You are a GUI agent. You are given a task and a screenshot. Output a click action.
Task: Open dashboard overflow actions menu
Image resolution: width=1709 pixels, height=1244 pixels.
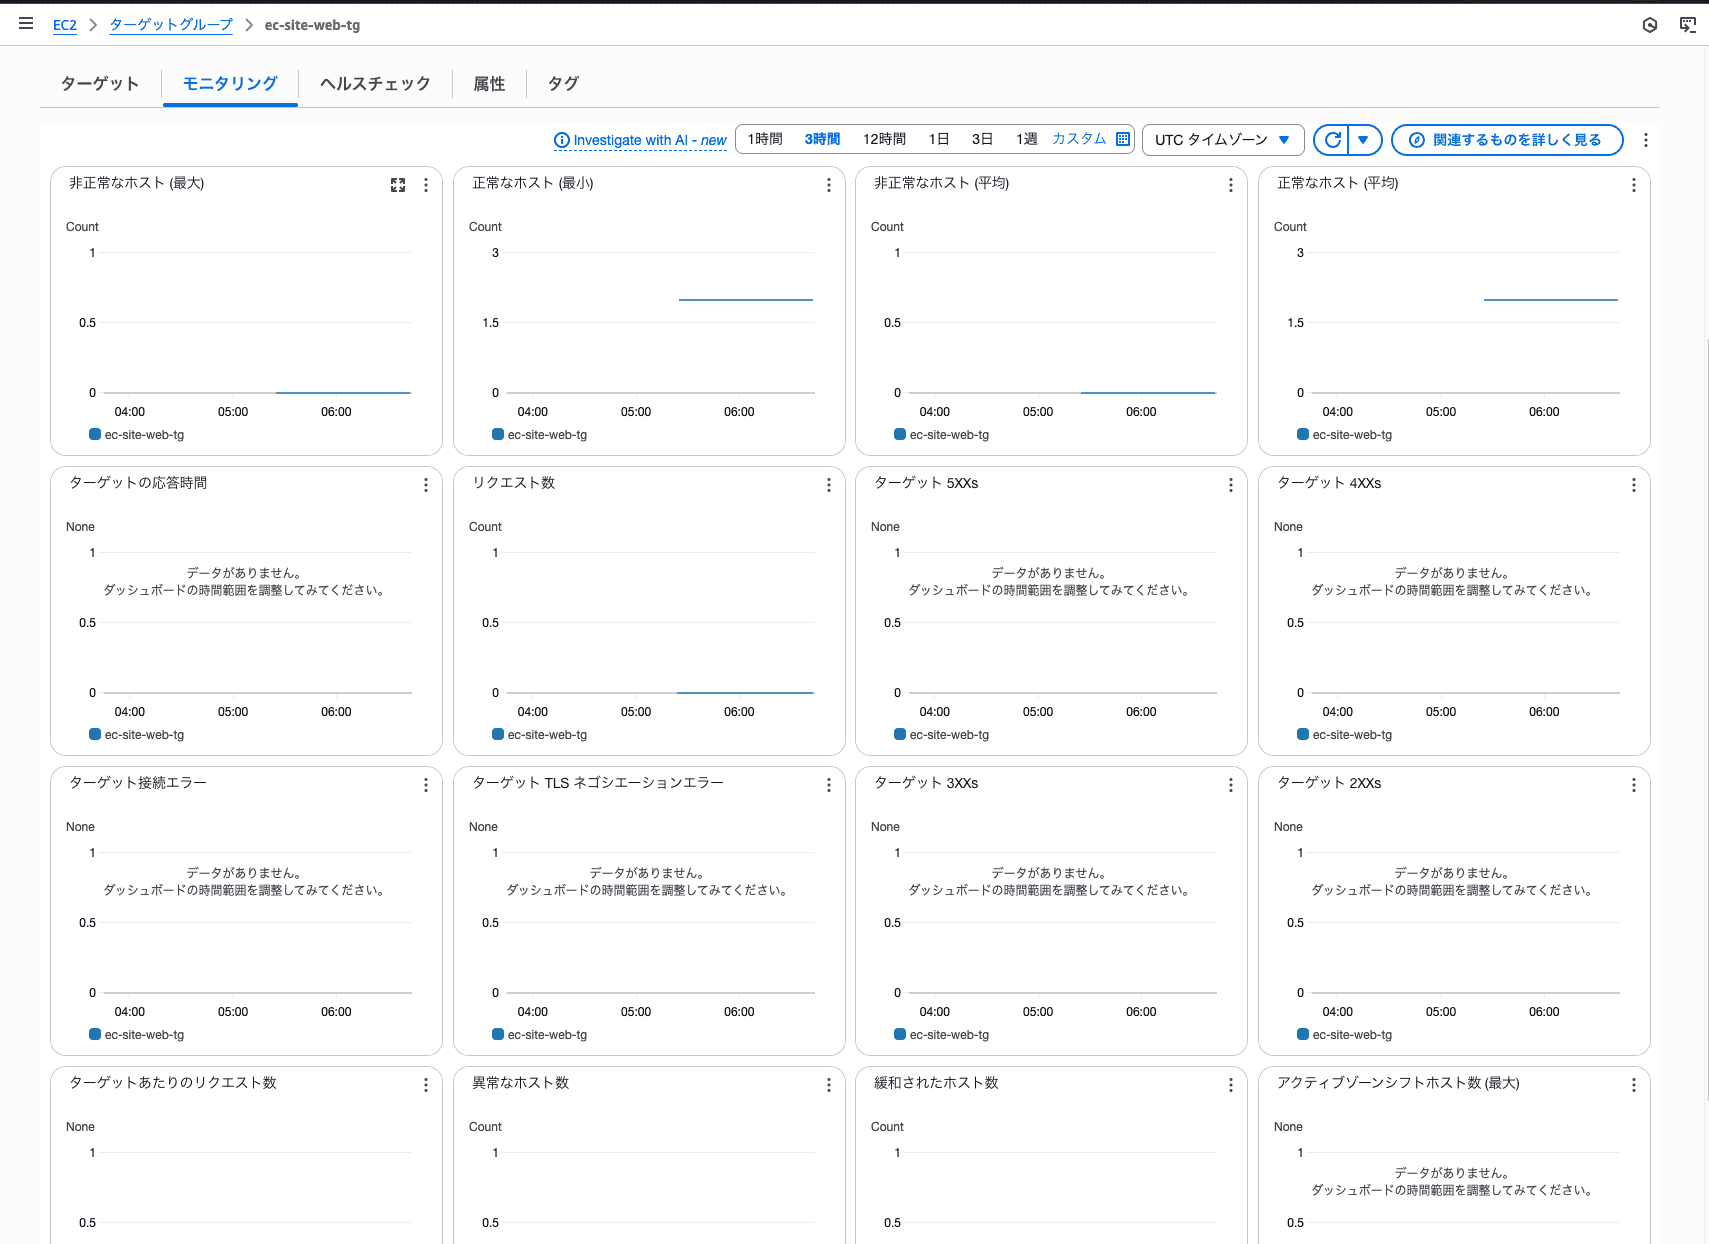(1645, 140)
